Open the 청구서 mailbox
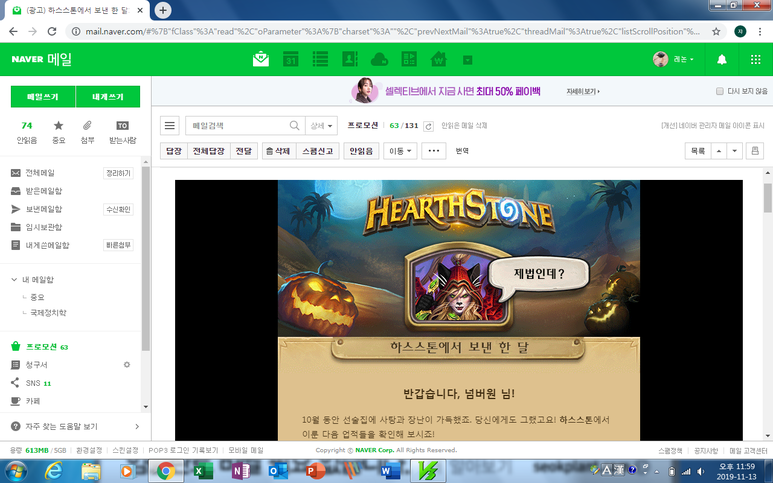 click(x=36, y=365)
